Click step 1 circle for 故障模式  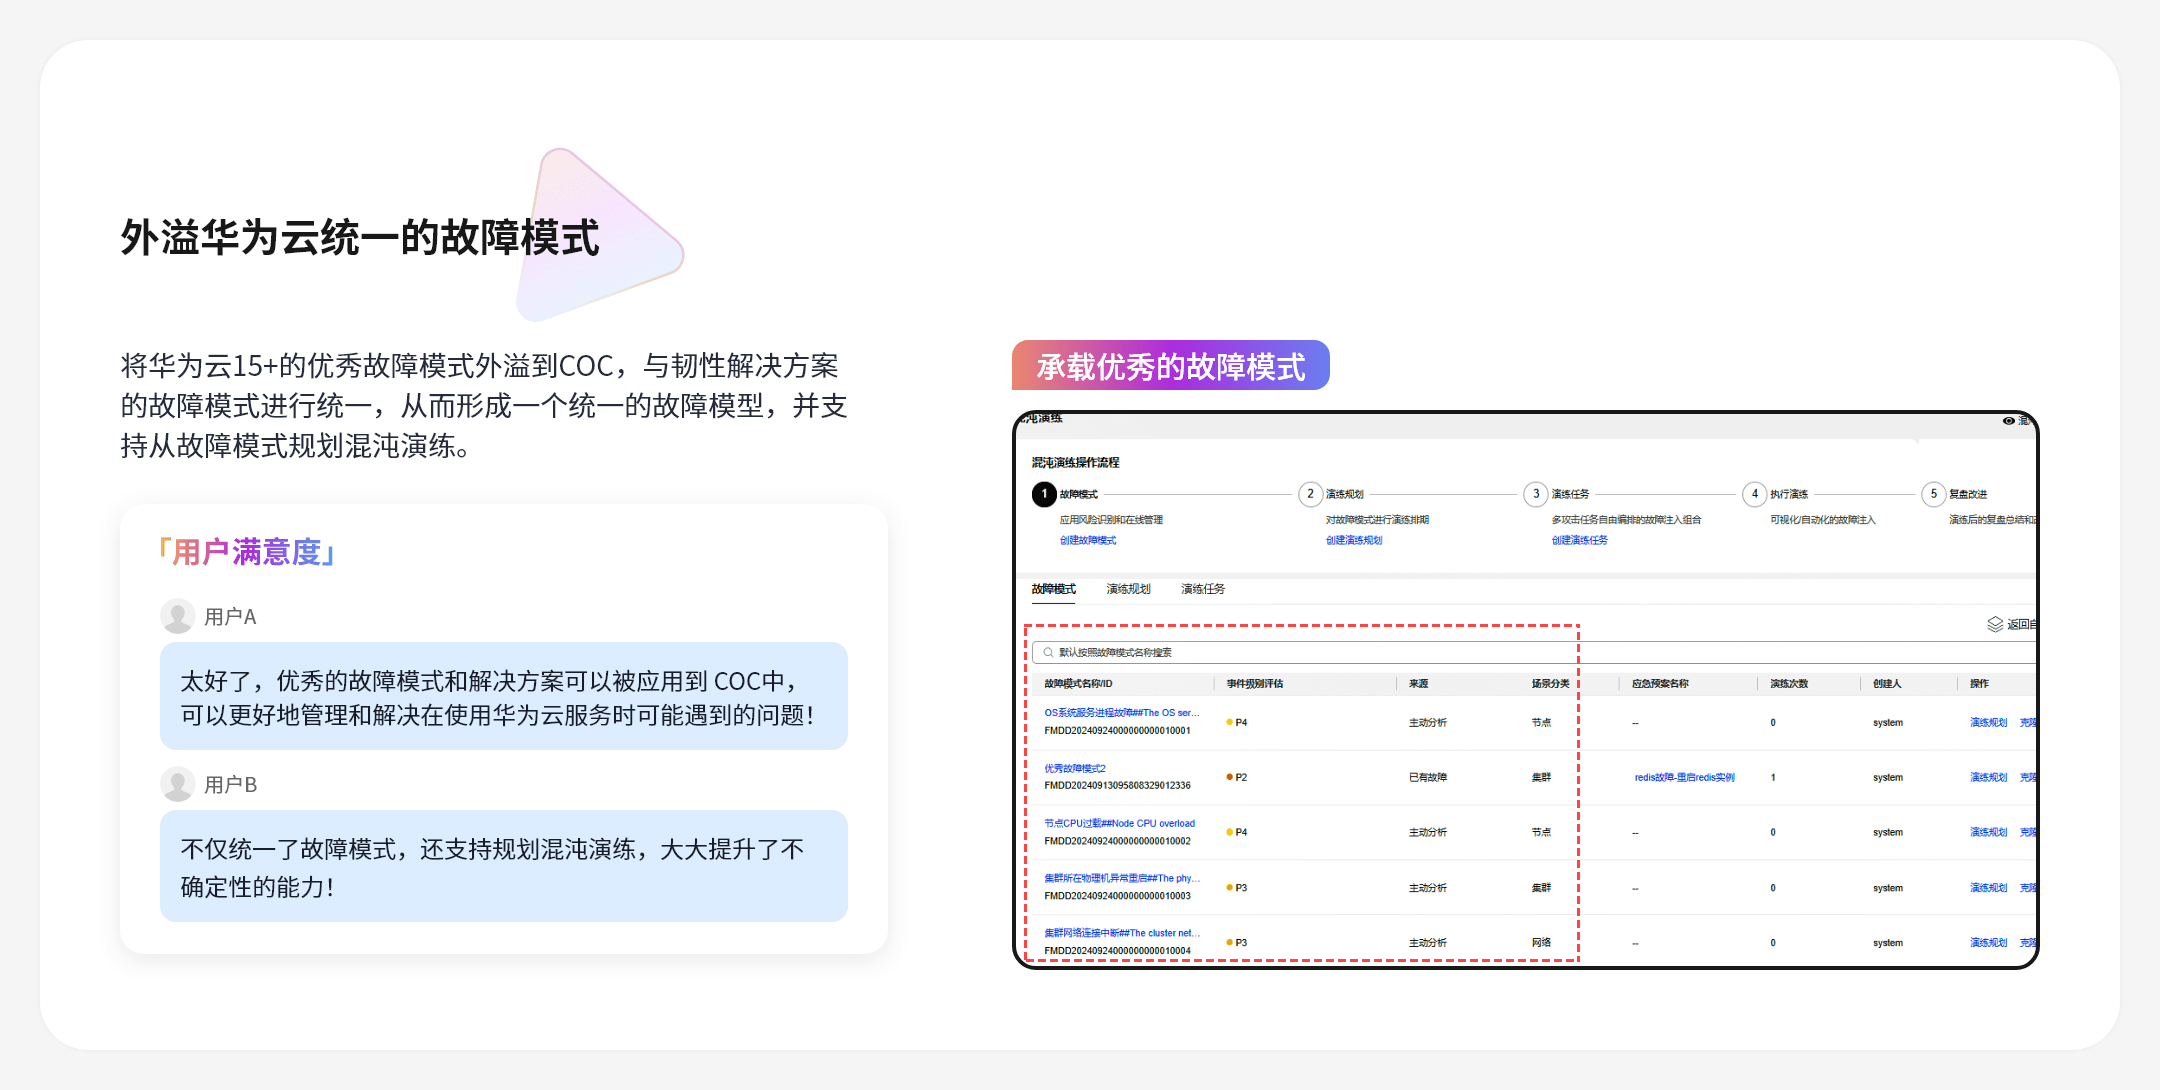(1044, 494)
